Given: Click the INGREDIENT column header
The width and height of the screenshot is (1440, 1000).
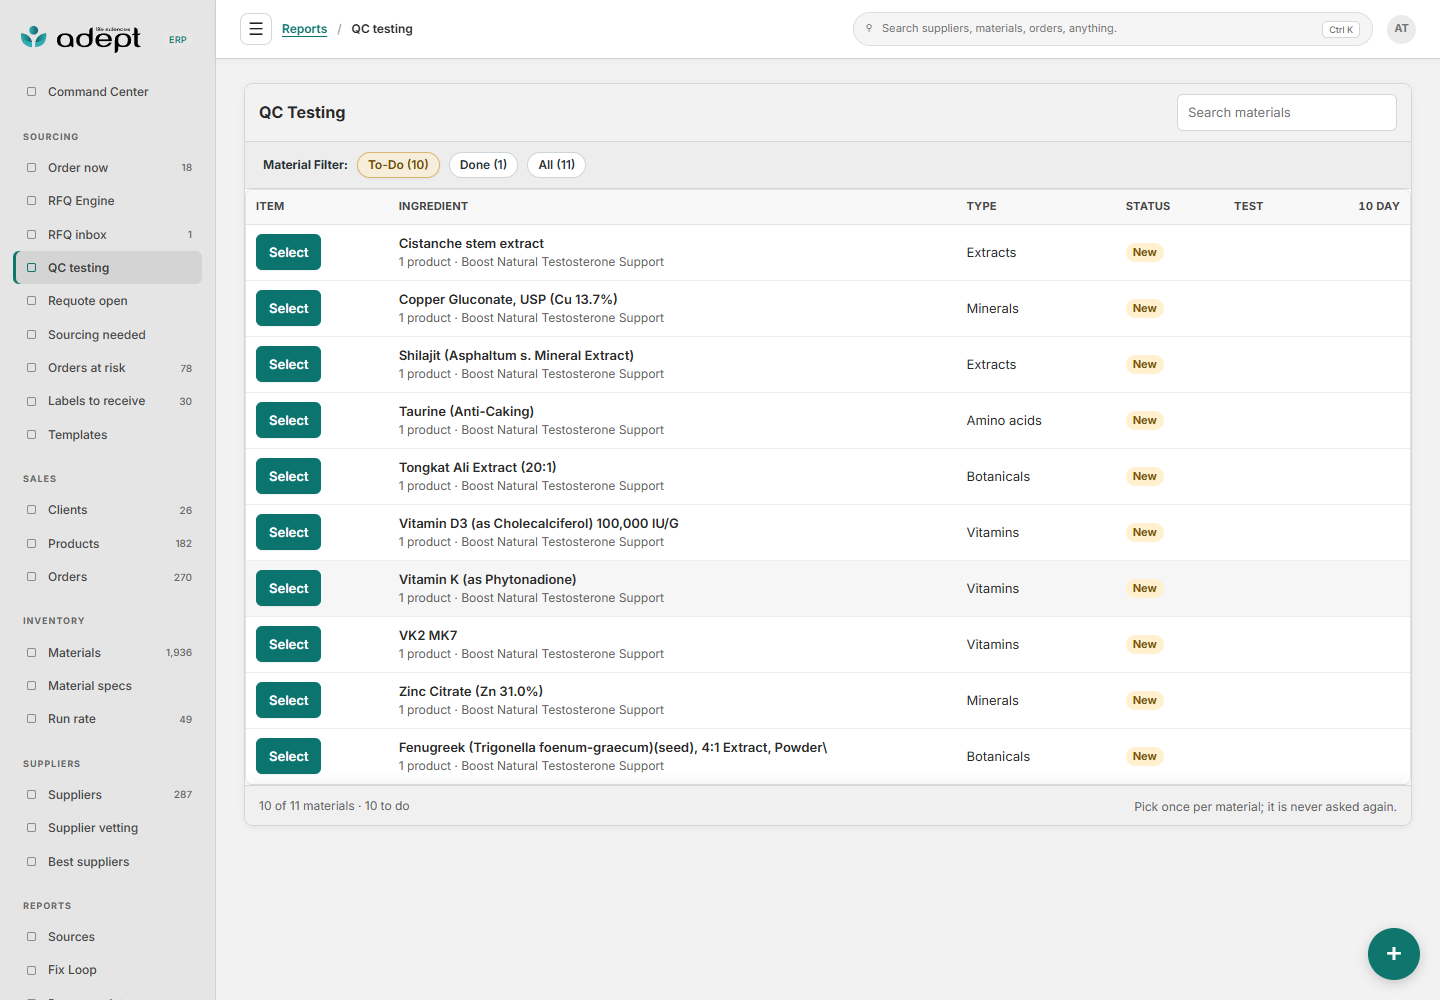Looking at the screenshot, I should (433, 206).
